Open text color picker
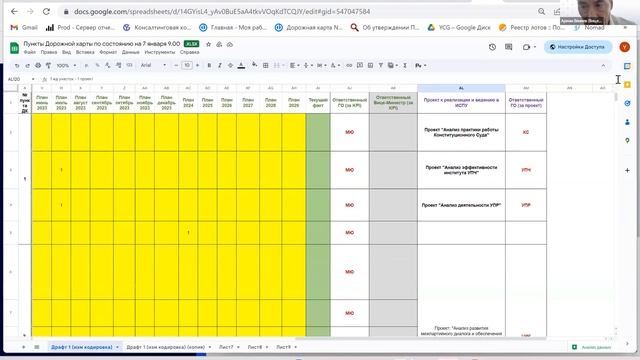 pos(241,65)
